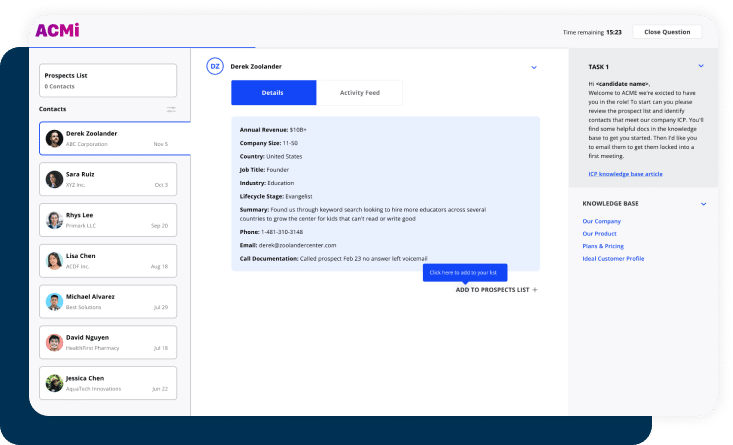The image size is (733, 445).
Task: Select the Michael Alvarez contact name
Action: tap(90, 296)
